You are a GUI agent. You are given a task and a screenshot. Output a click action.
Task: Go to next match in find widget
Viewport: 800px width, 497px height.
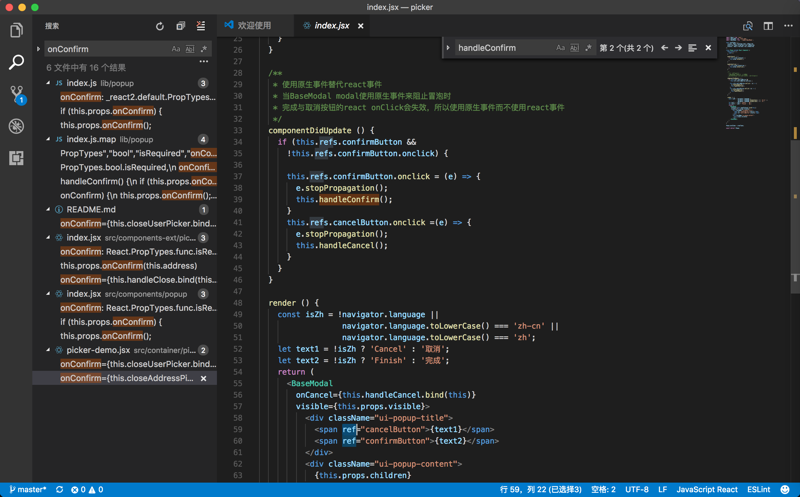point(678,48)
